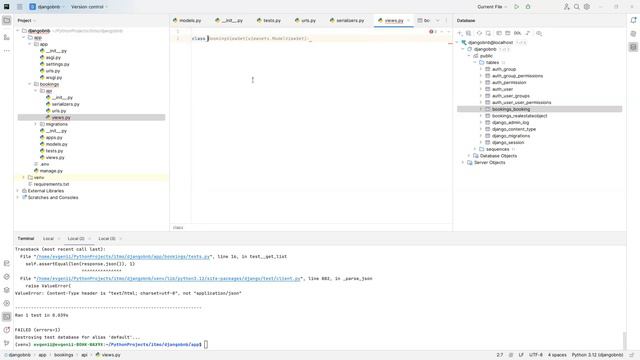This screenshot has height=360, width=640.
Task: Toggle the Database tool window icon on right stripe
Action: coord(633,47)
